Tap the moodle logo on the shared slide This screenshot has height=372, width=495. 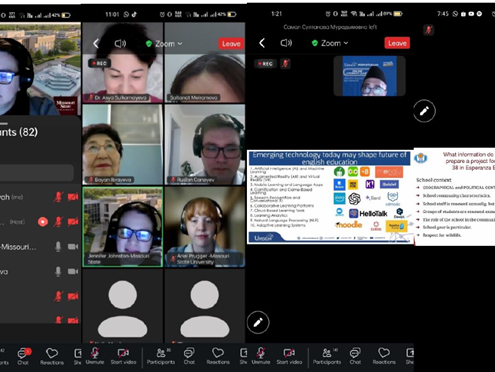[349, 225]
